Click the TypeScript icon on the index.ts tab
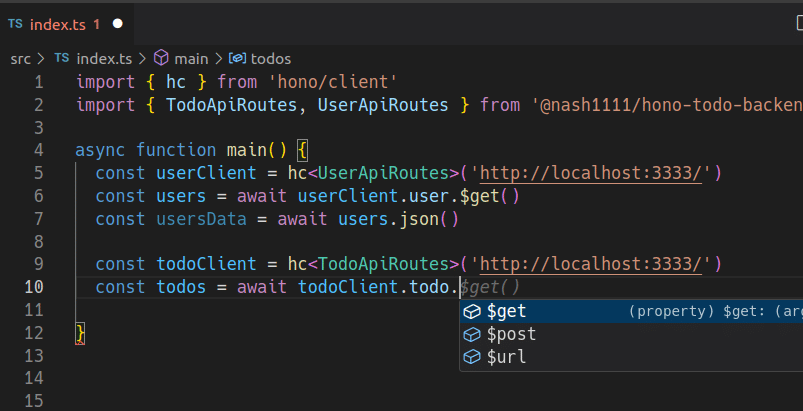 coord(15,22)
